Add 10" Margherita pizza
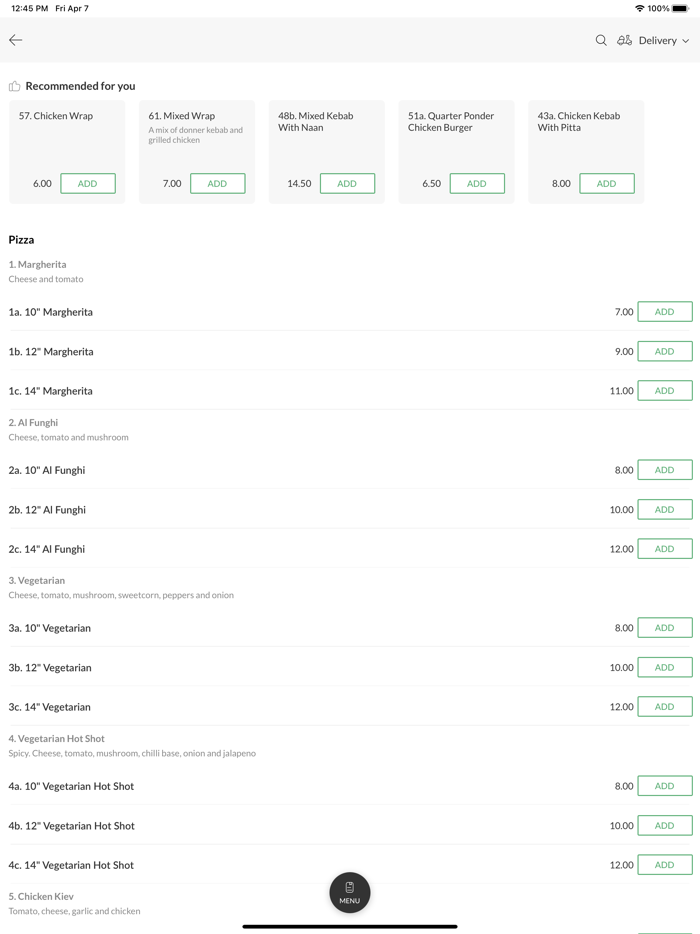The width and height of the screenshot is (700, 934). (664, 312)
